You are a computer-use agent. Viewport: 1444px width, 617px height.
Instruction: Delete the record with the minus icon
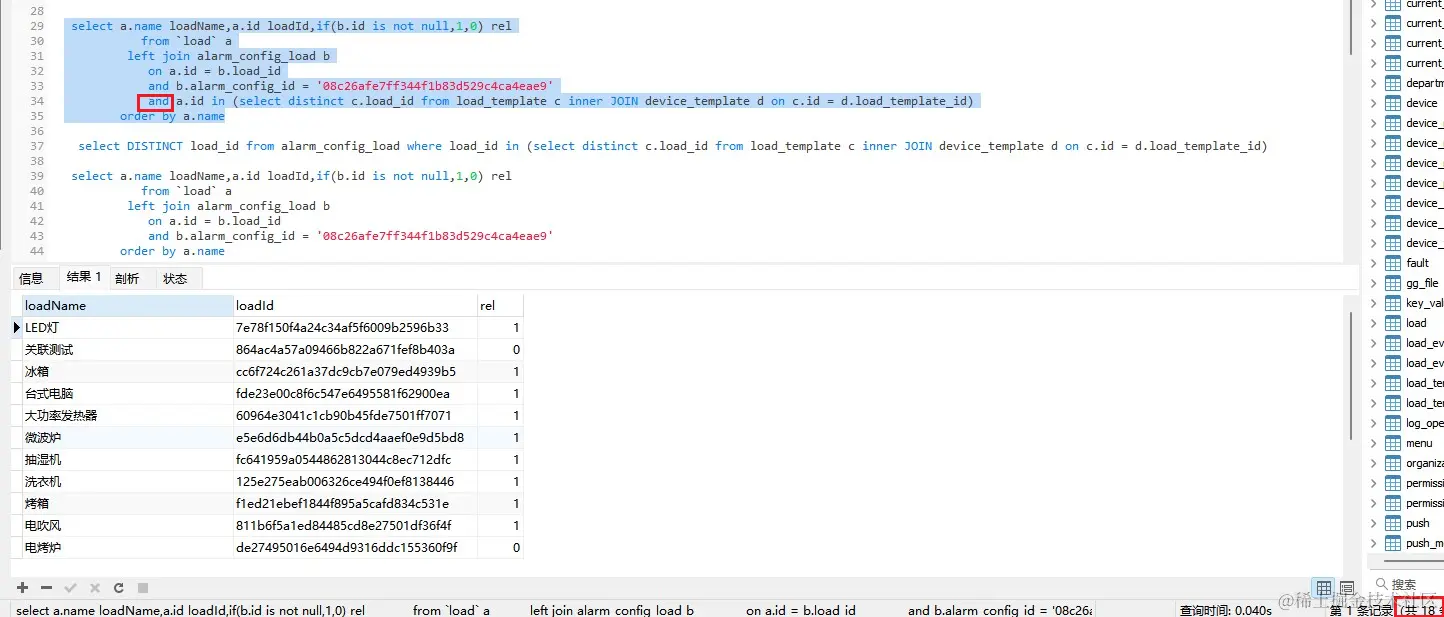(46, 588)
